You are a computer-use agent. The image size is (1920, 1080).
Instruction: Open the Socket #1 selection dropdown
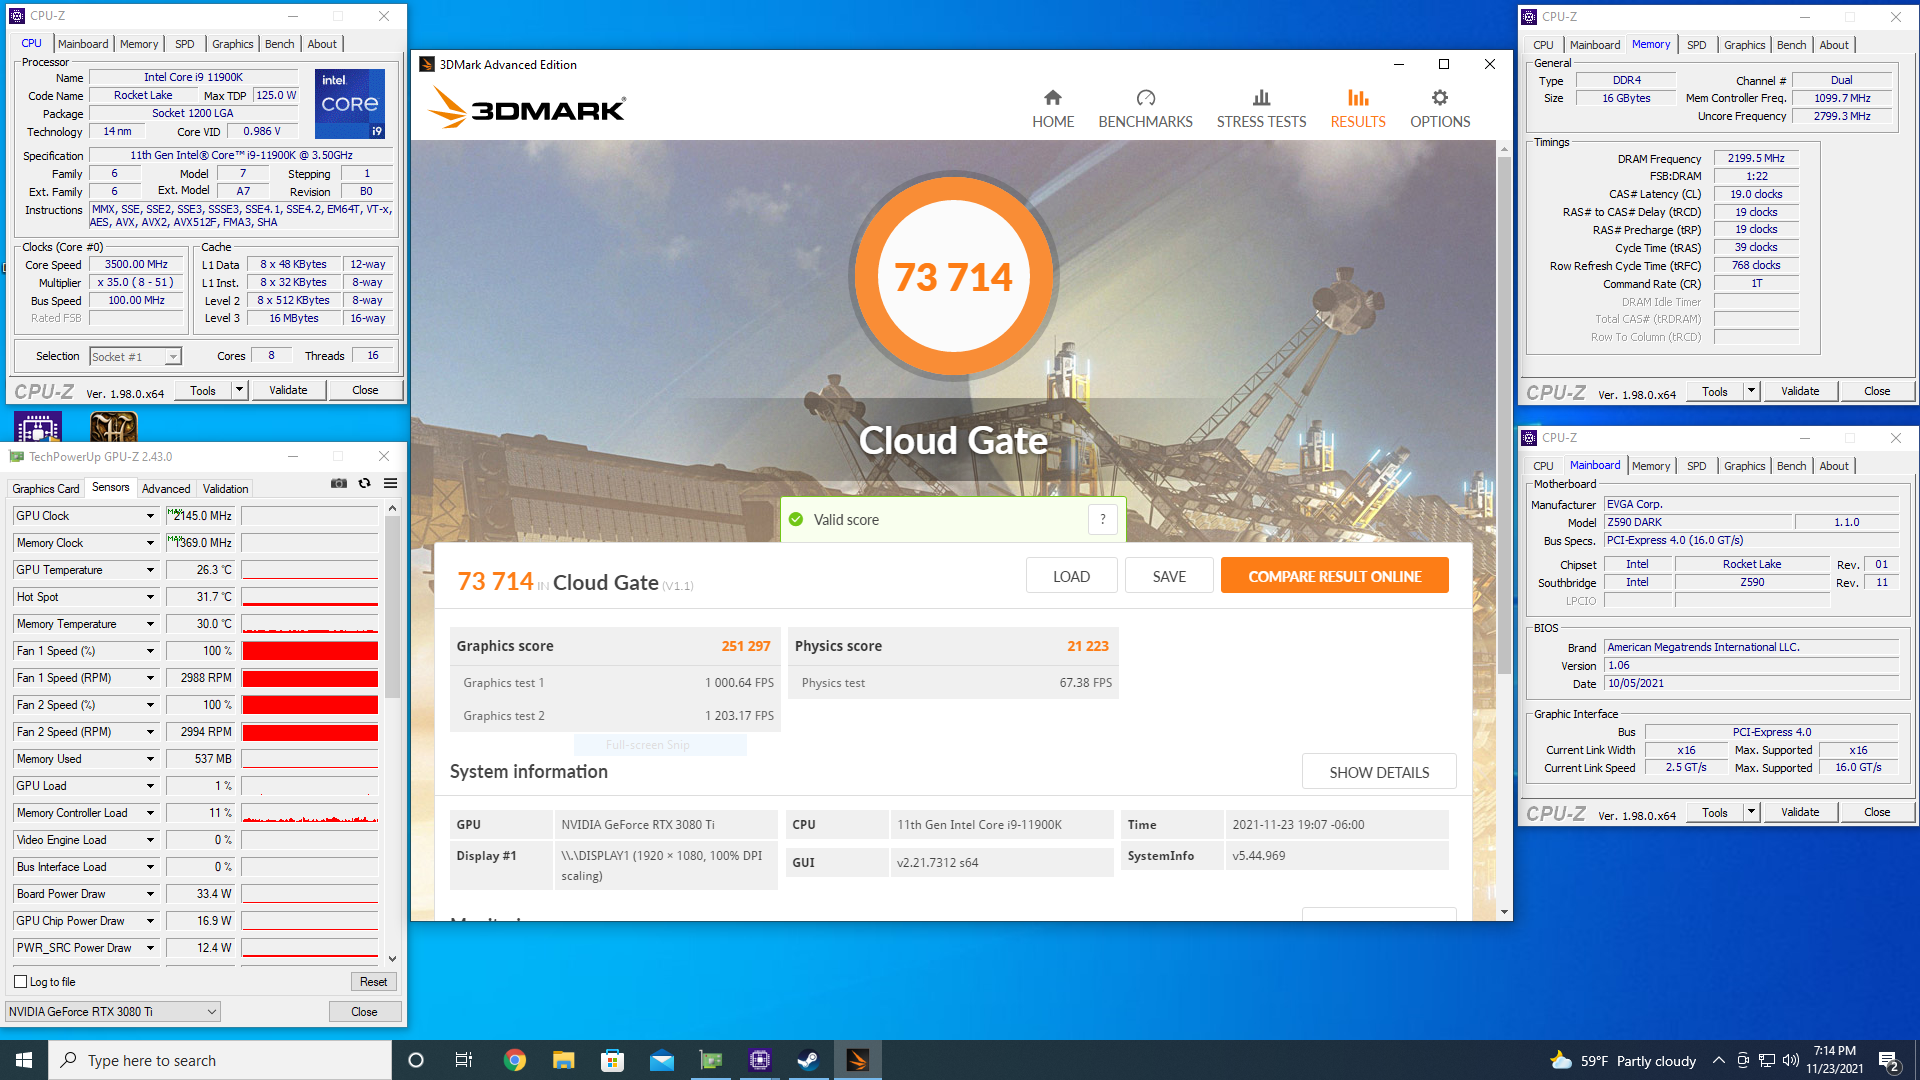(135, 357)
